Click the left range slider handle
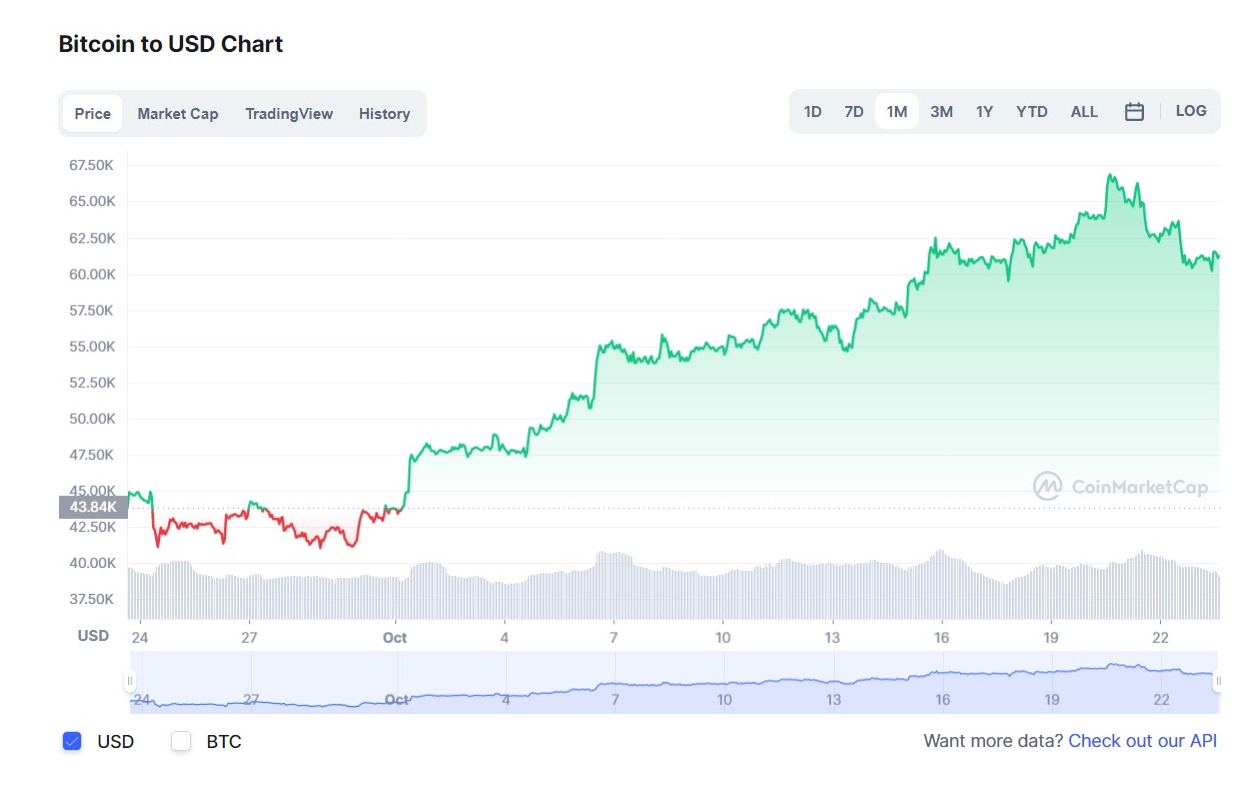Screen dimensions: 1252x790 click(130, 682)
